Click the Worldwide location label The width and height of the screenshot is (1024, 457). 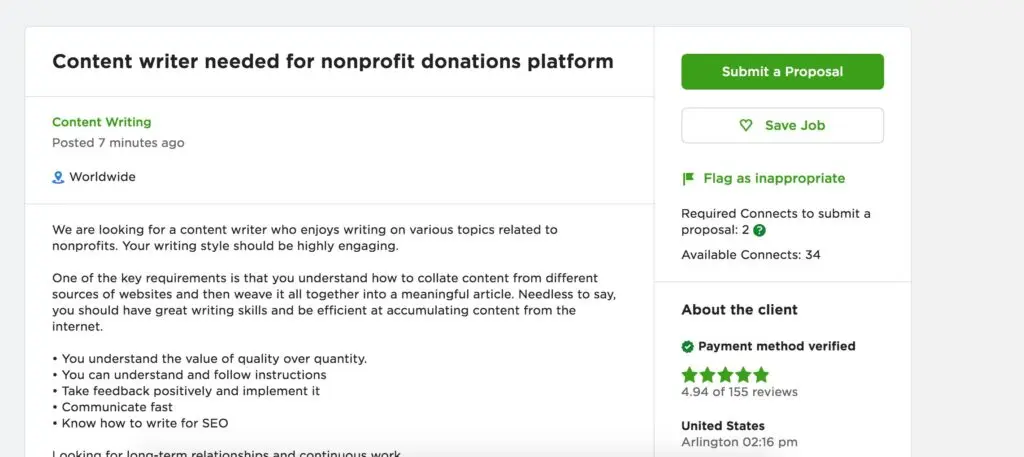pyautogui.click(x=102, y=177)
